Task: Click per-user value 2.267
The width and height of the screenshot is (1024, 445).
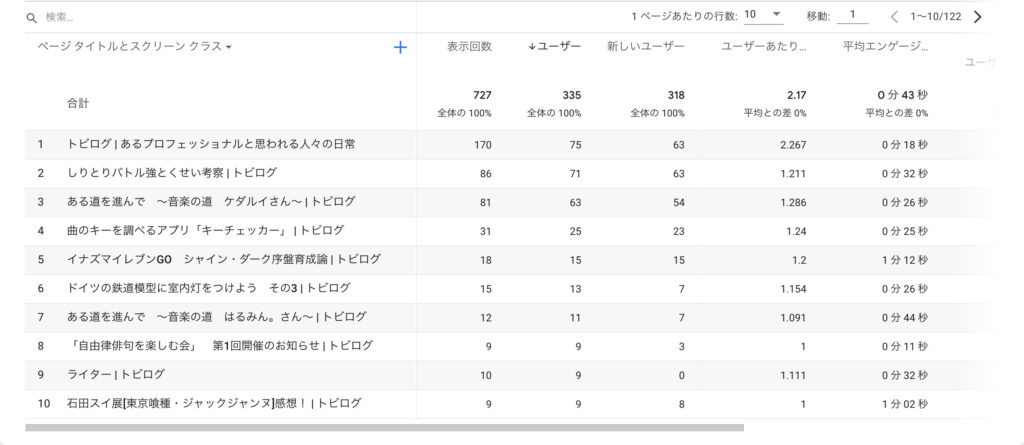Action: coord(793,145)
